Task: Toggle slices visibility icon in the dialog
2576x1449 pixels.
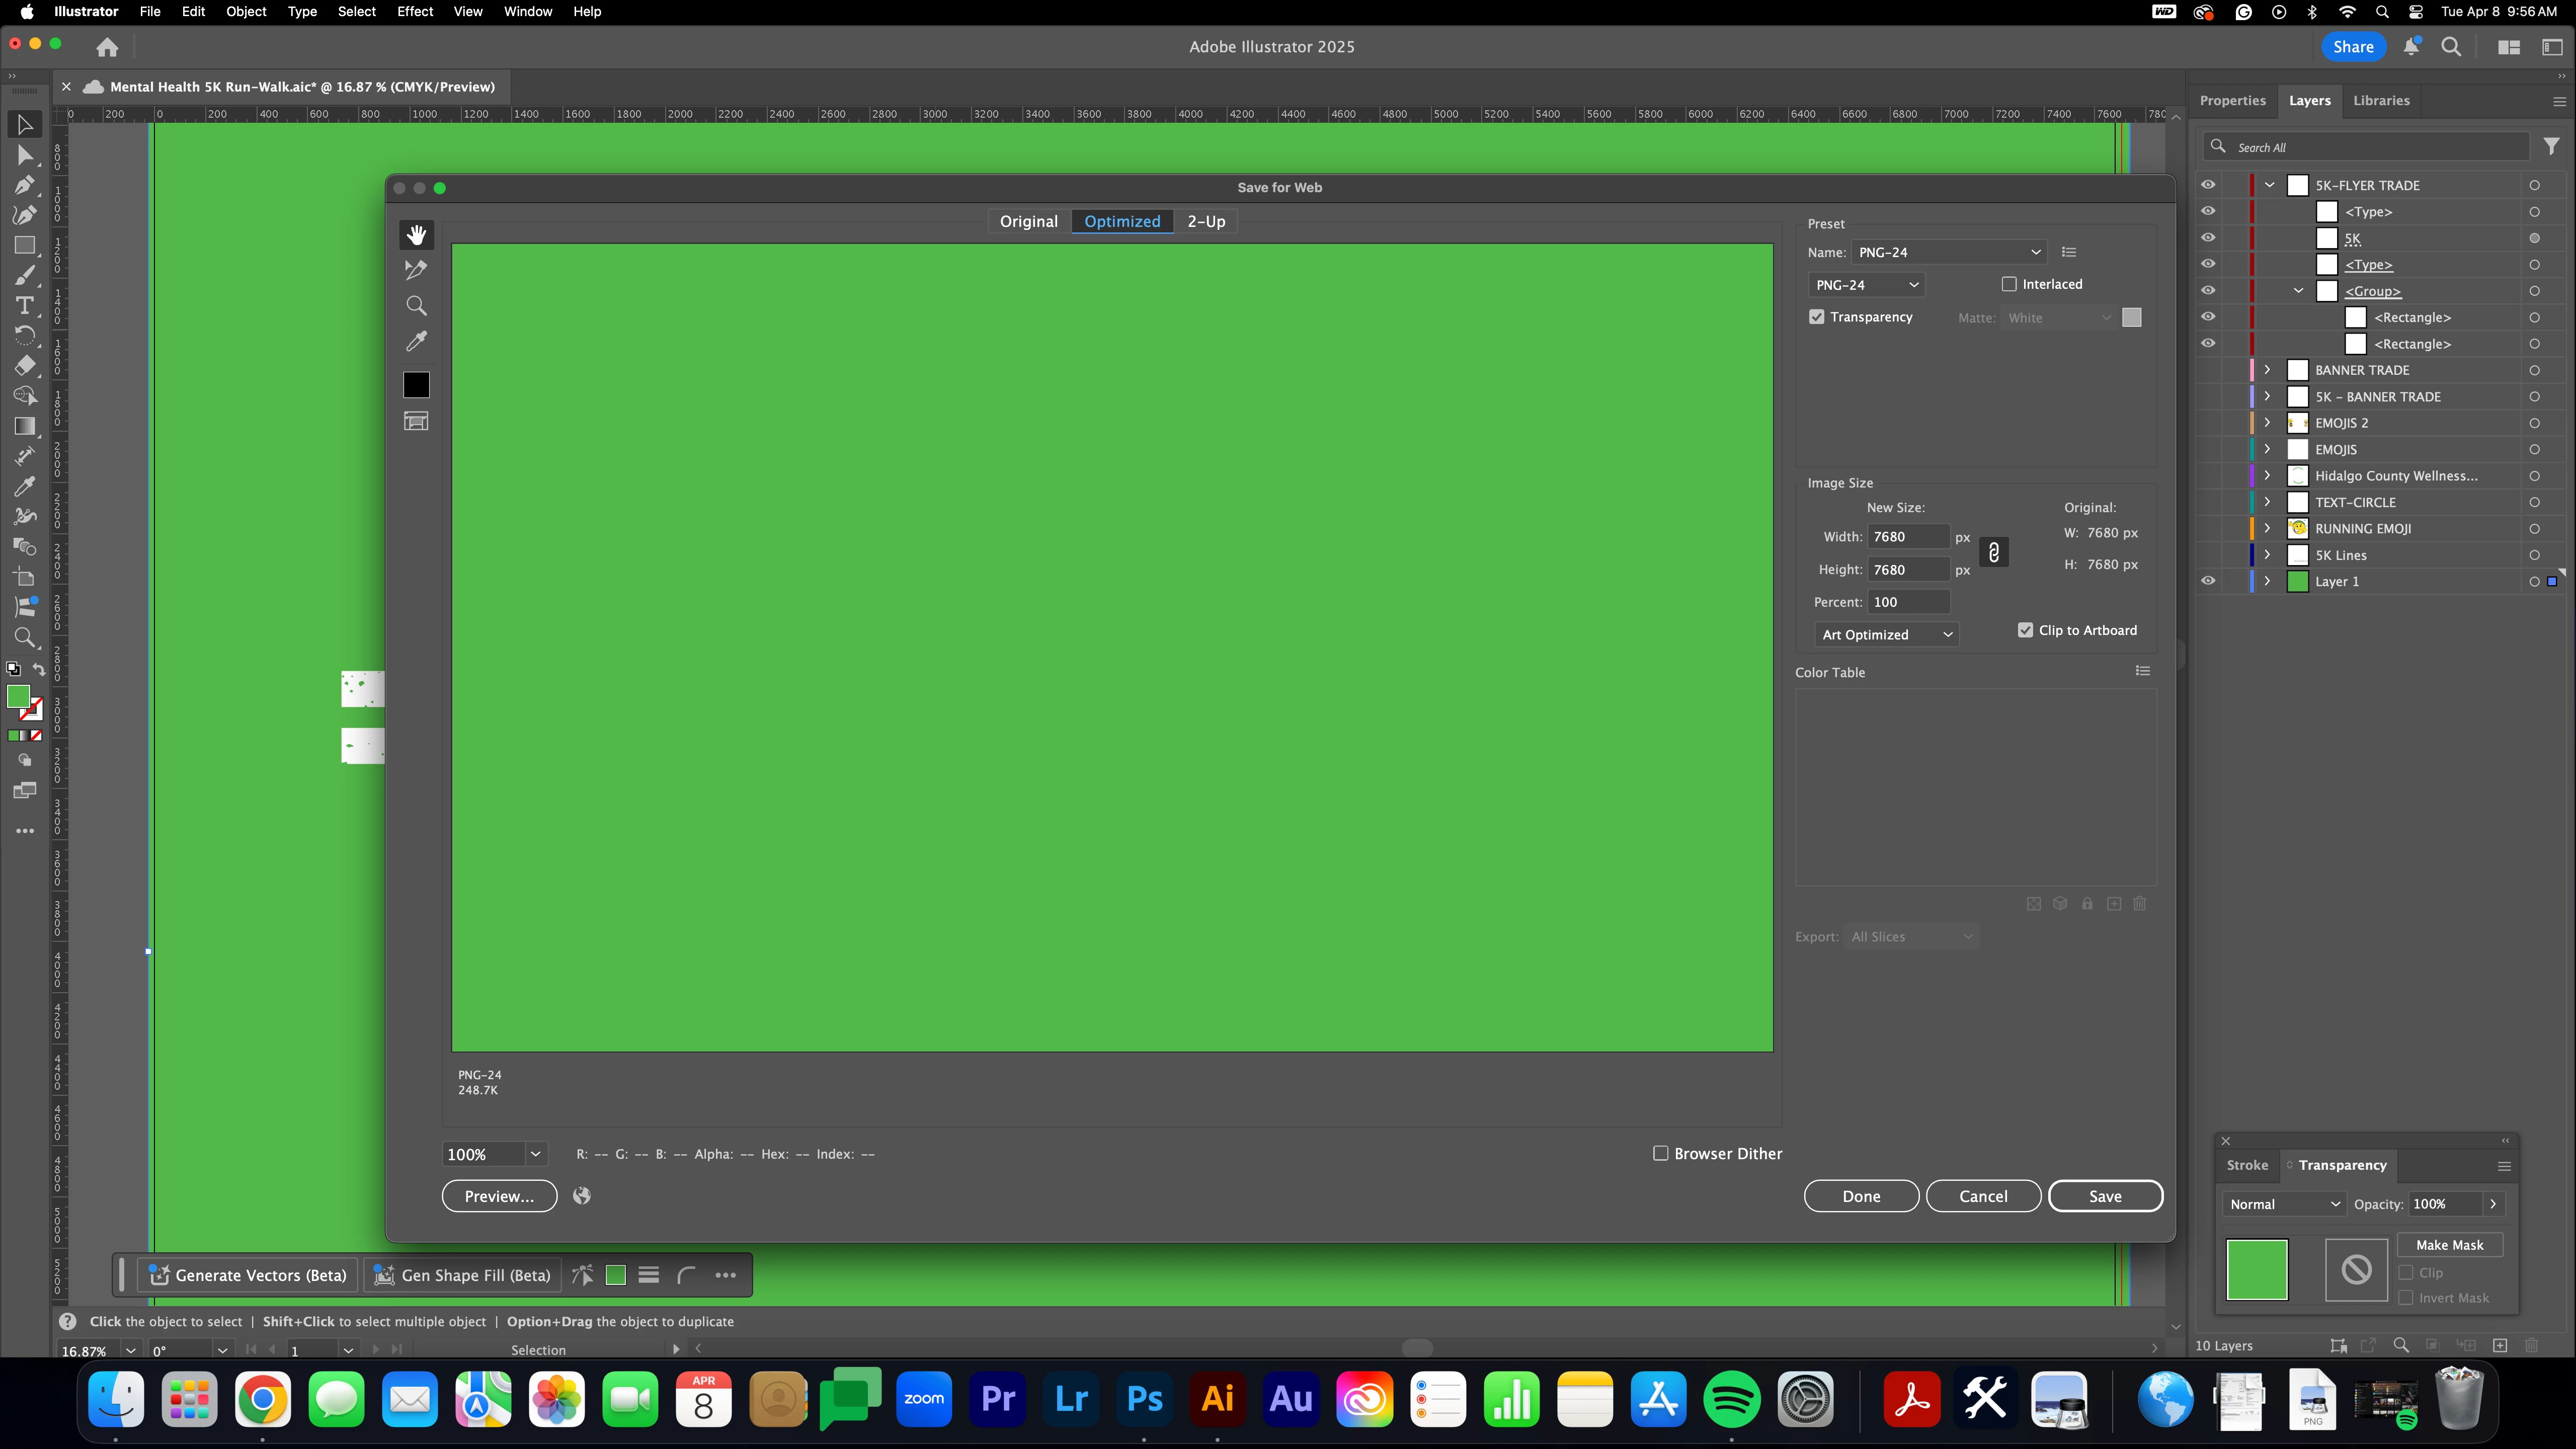Action: click(x=416, y=421)
